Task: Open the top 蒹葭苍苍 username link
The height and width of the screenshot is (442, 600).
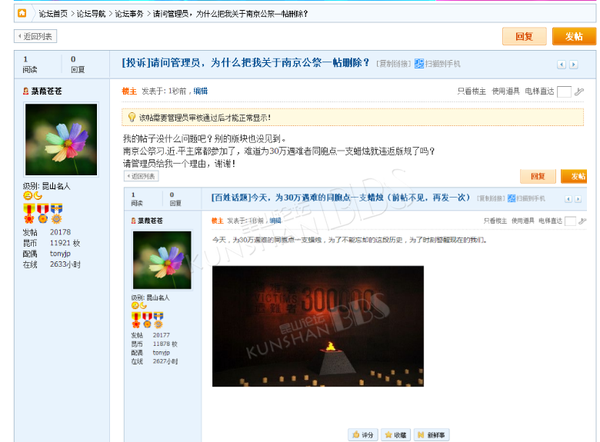Action: (x=47, y=91)
